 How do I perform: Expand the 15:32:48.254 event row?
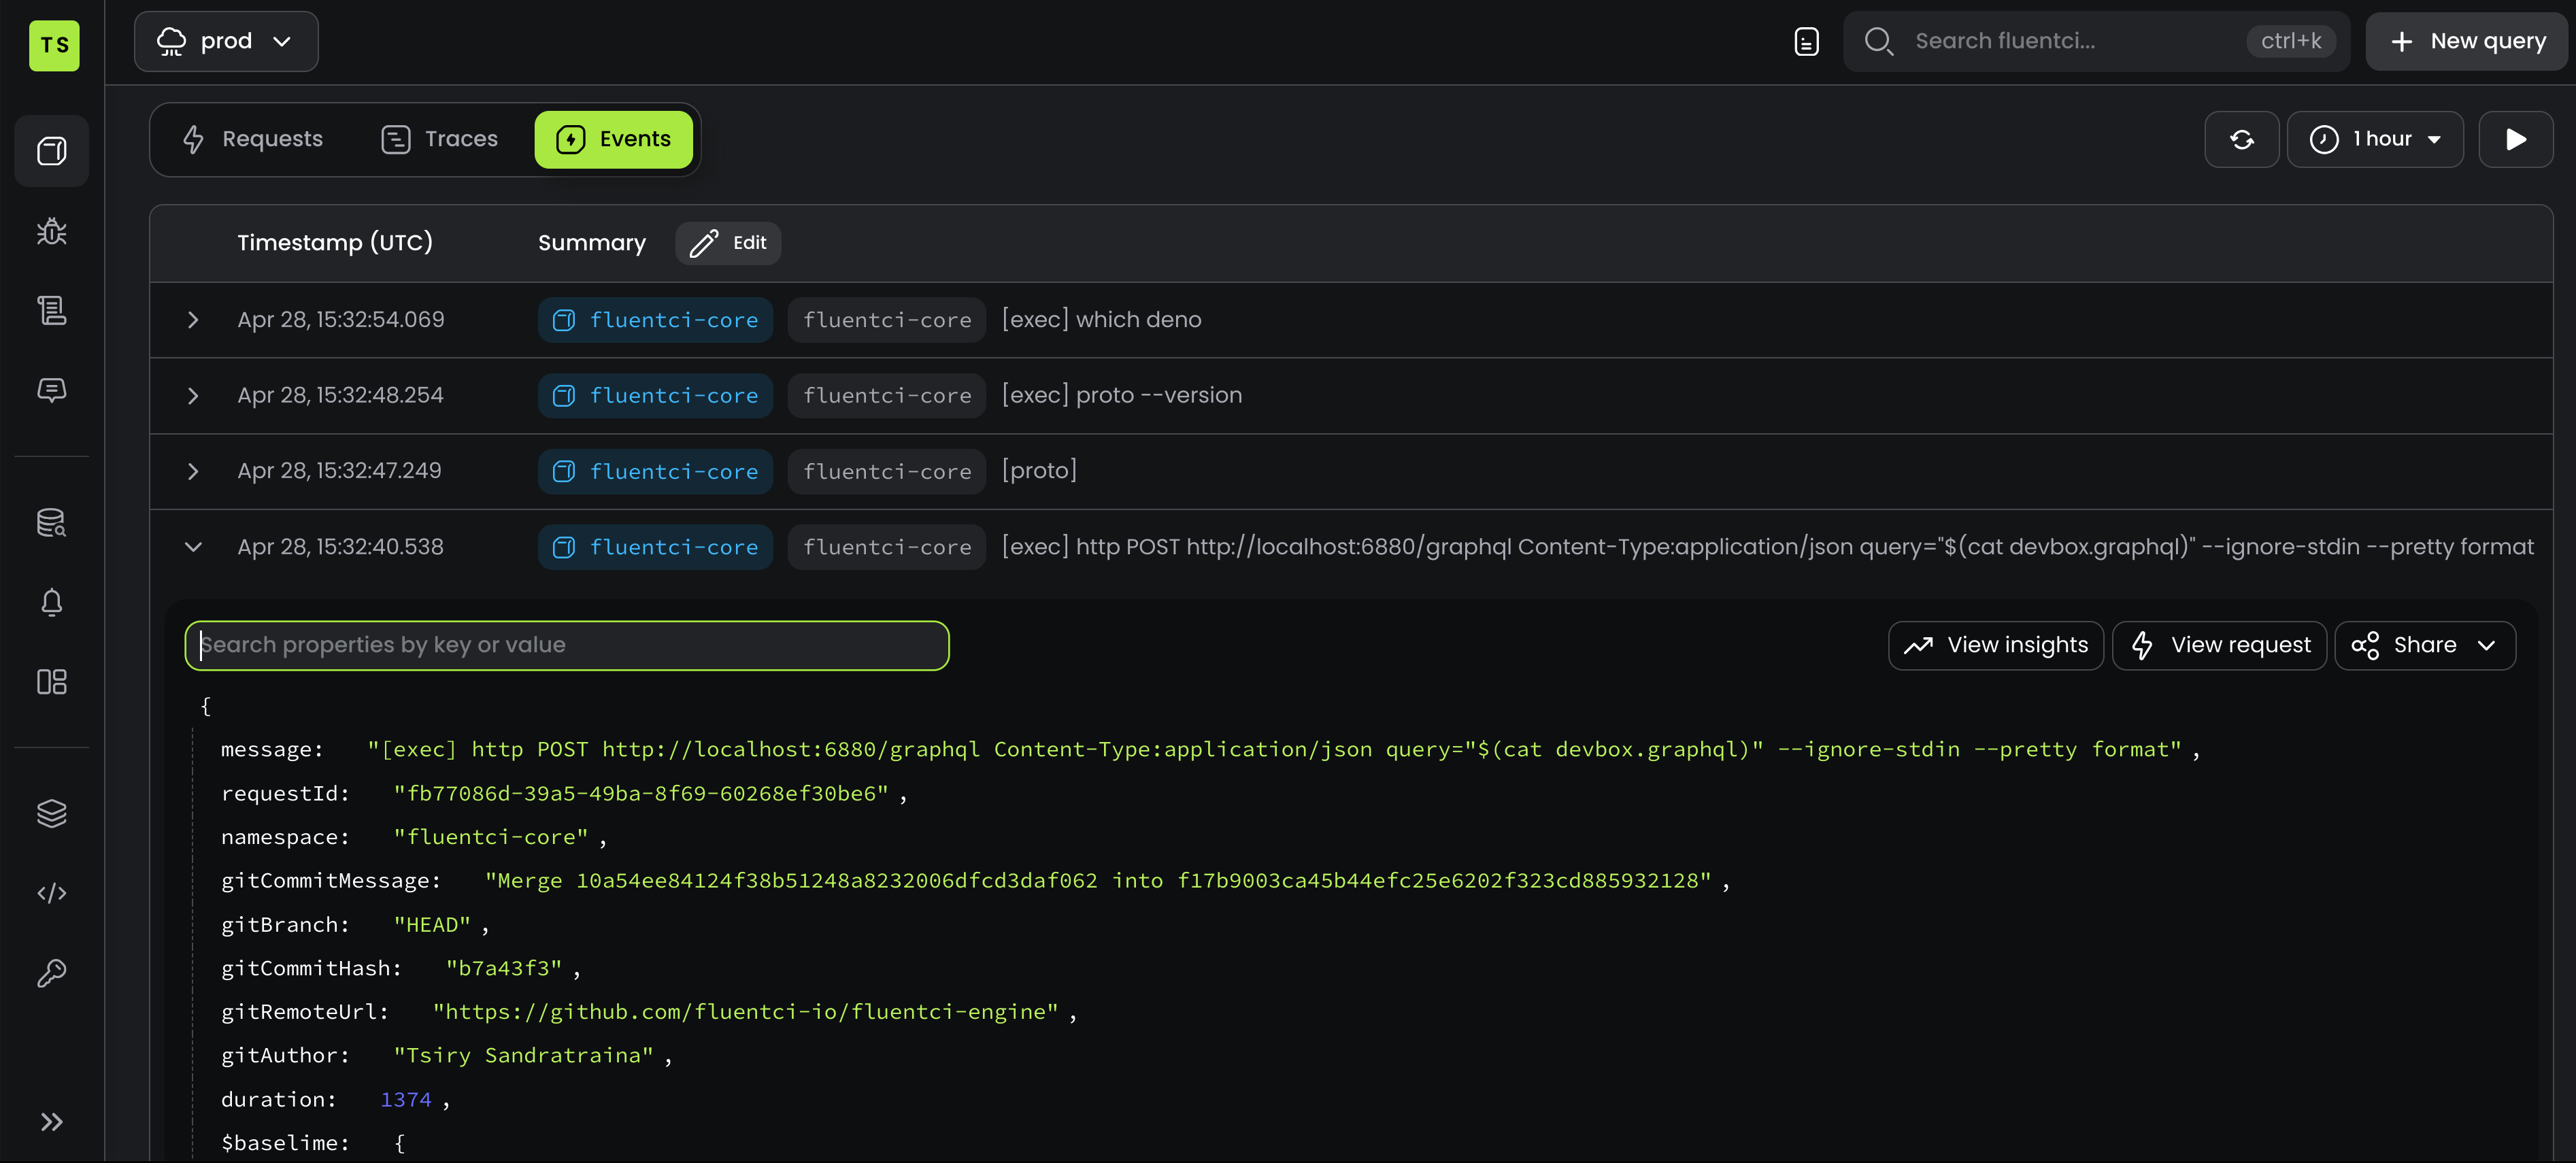click(x=193, y=396)
